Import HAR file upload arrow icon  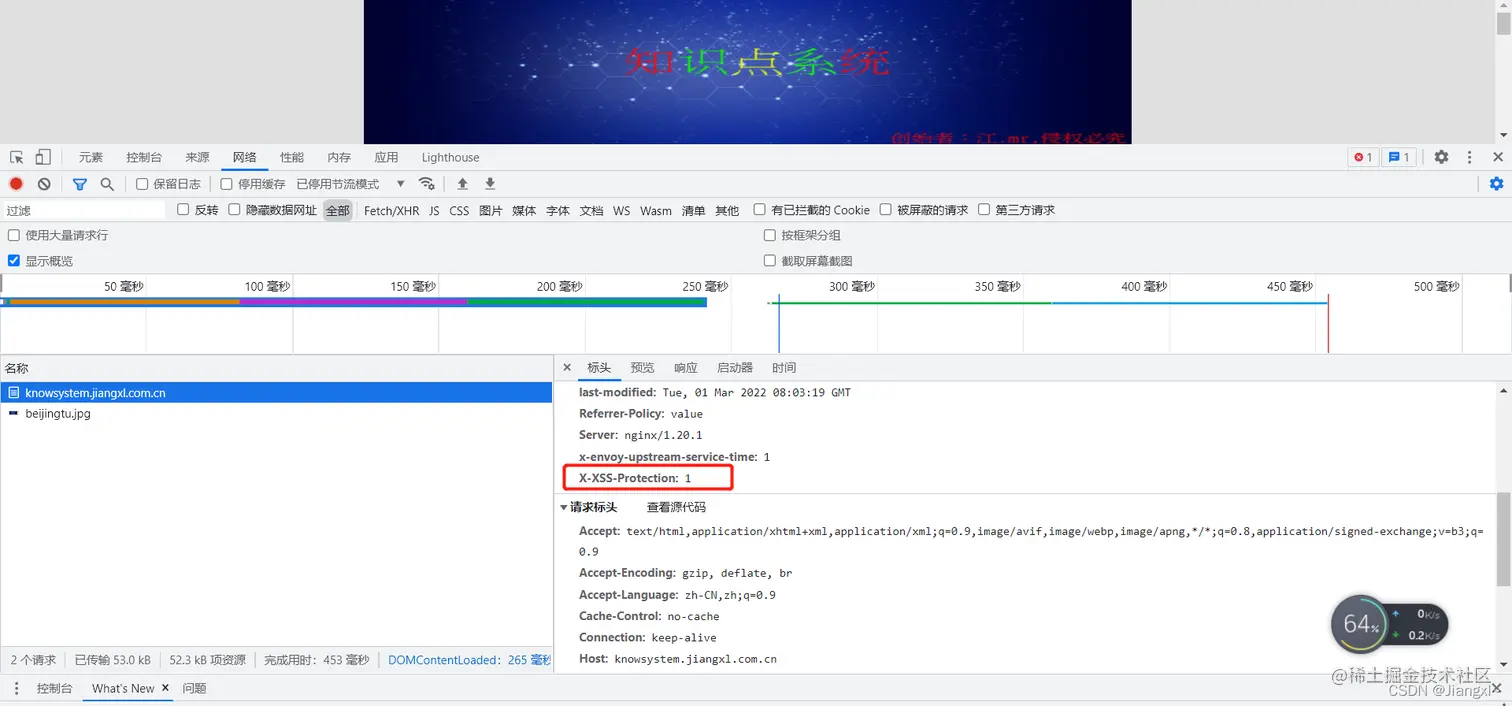(462, 184)
